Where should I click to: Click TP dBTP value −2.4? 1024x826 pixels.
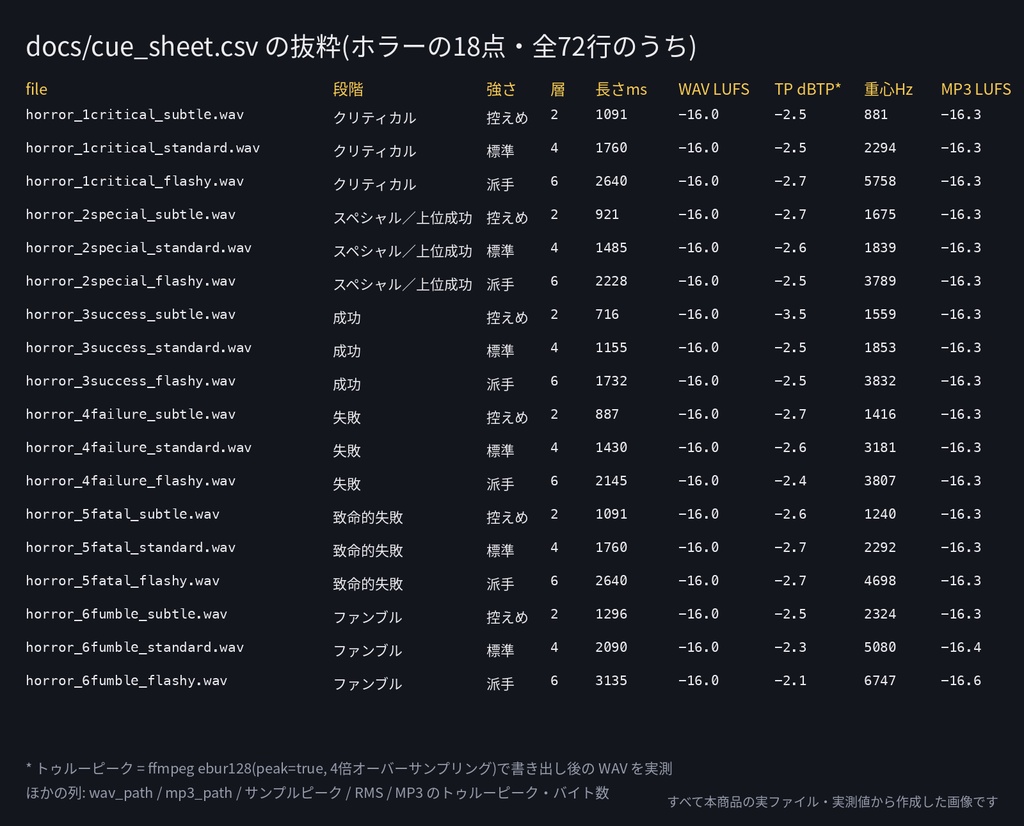point(790,481)
